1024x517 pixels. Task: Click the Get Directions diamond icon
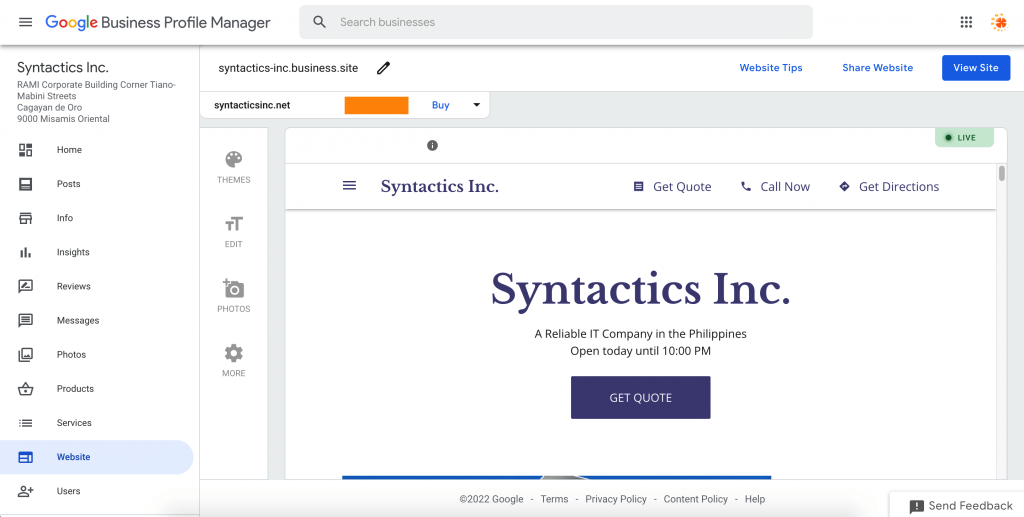pos(844,187)
